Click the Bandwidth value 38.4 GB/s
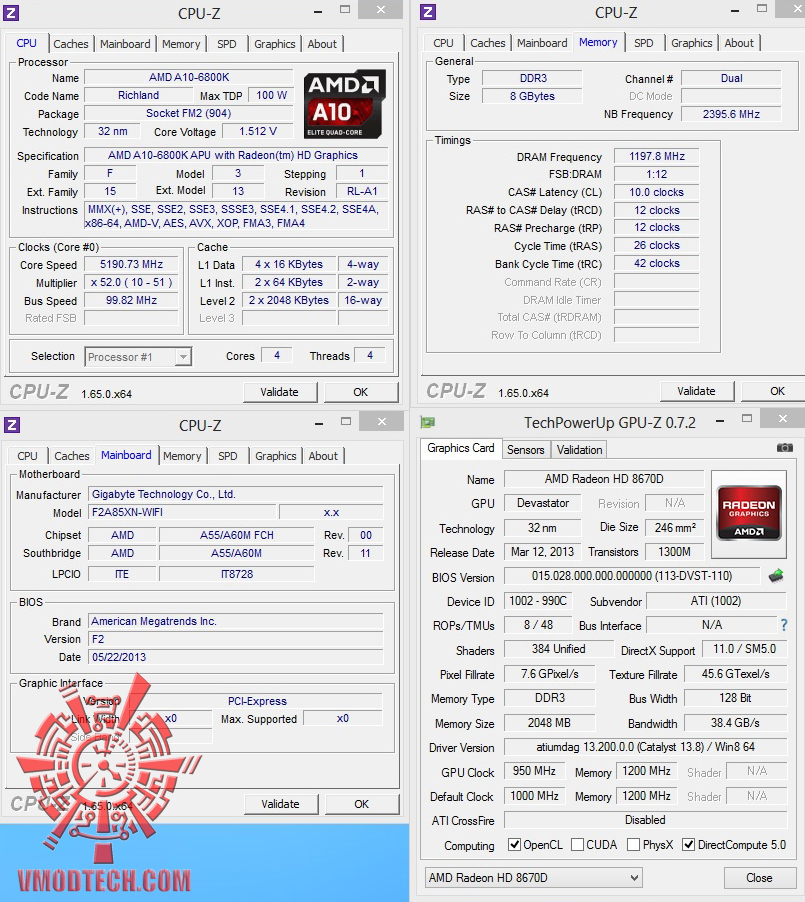Image resolution: width=805 pixels, height=902 pixels. 735,723
